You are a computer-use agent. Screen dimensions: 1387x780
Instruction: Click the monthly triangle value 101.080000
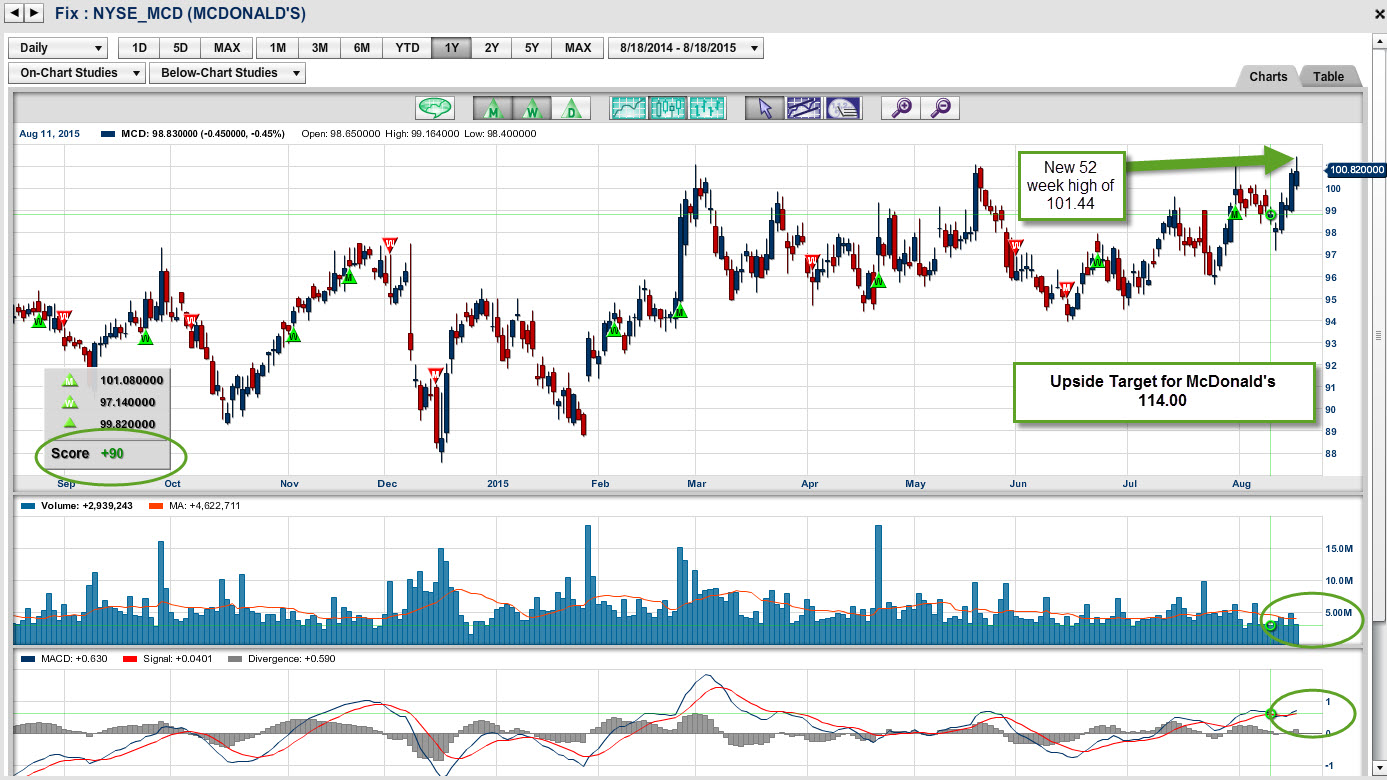(x=131, y=380)
